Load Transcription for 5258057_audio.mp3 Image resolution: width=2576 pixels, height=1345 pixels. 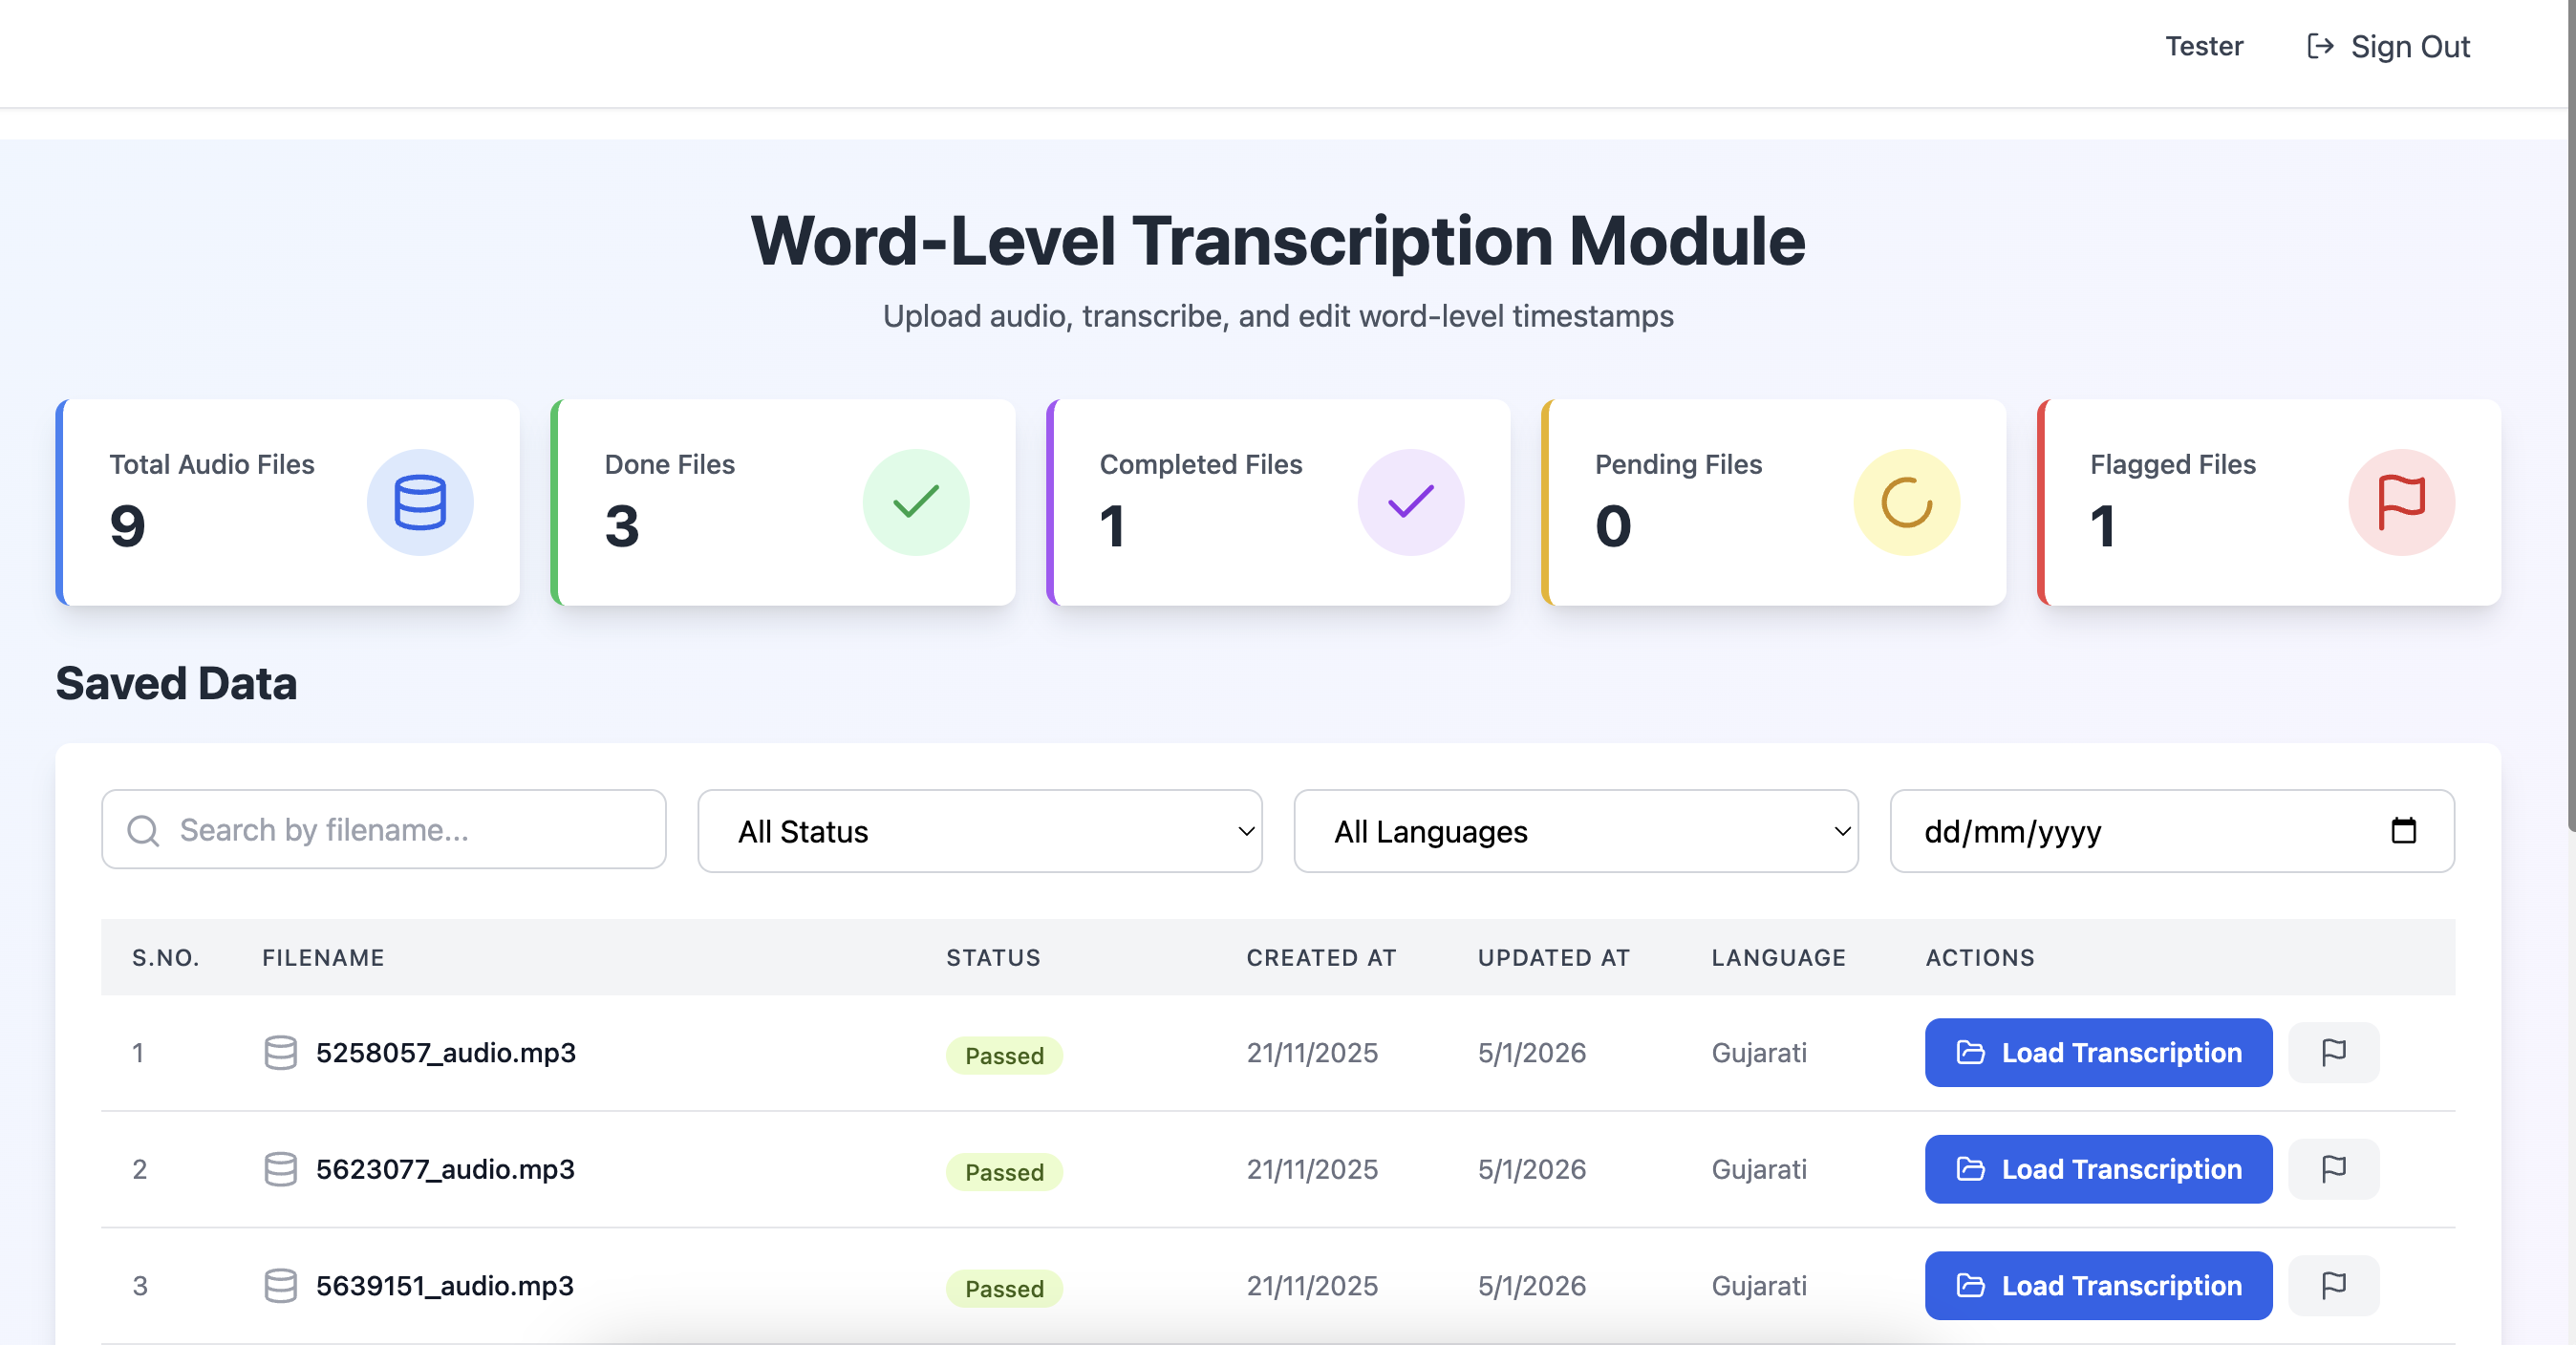[x=2098, y=1052]
